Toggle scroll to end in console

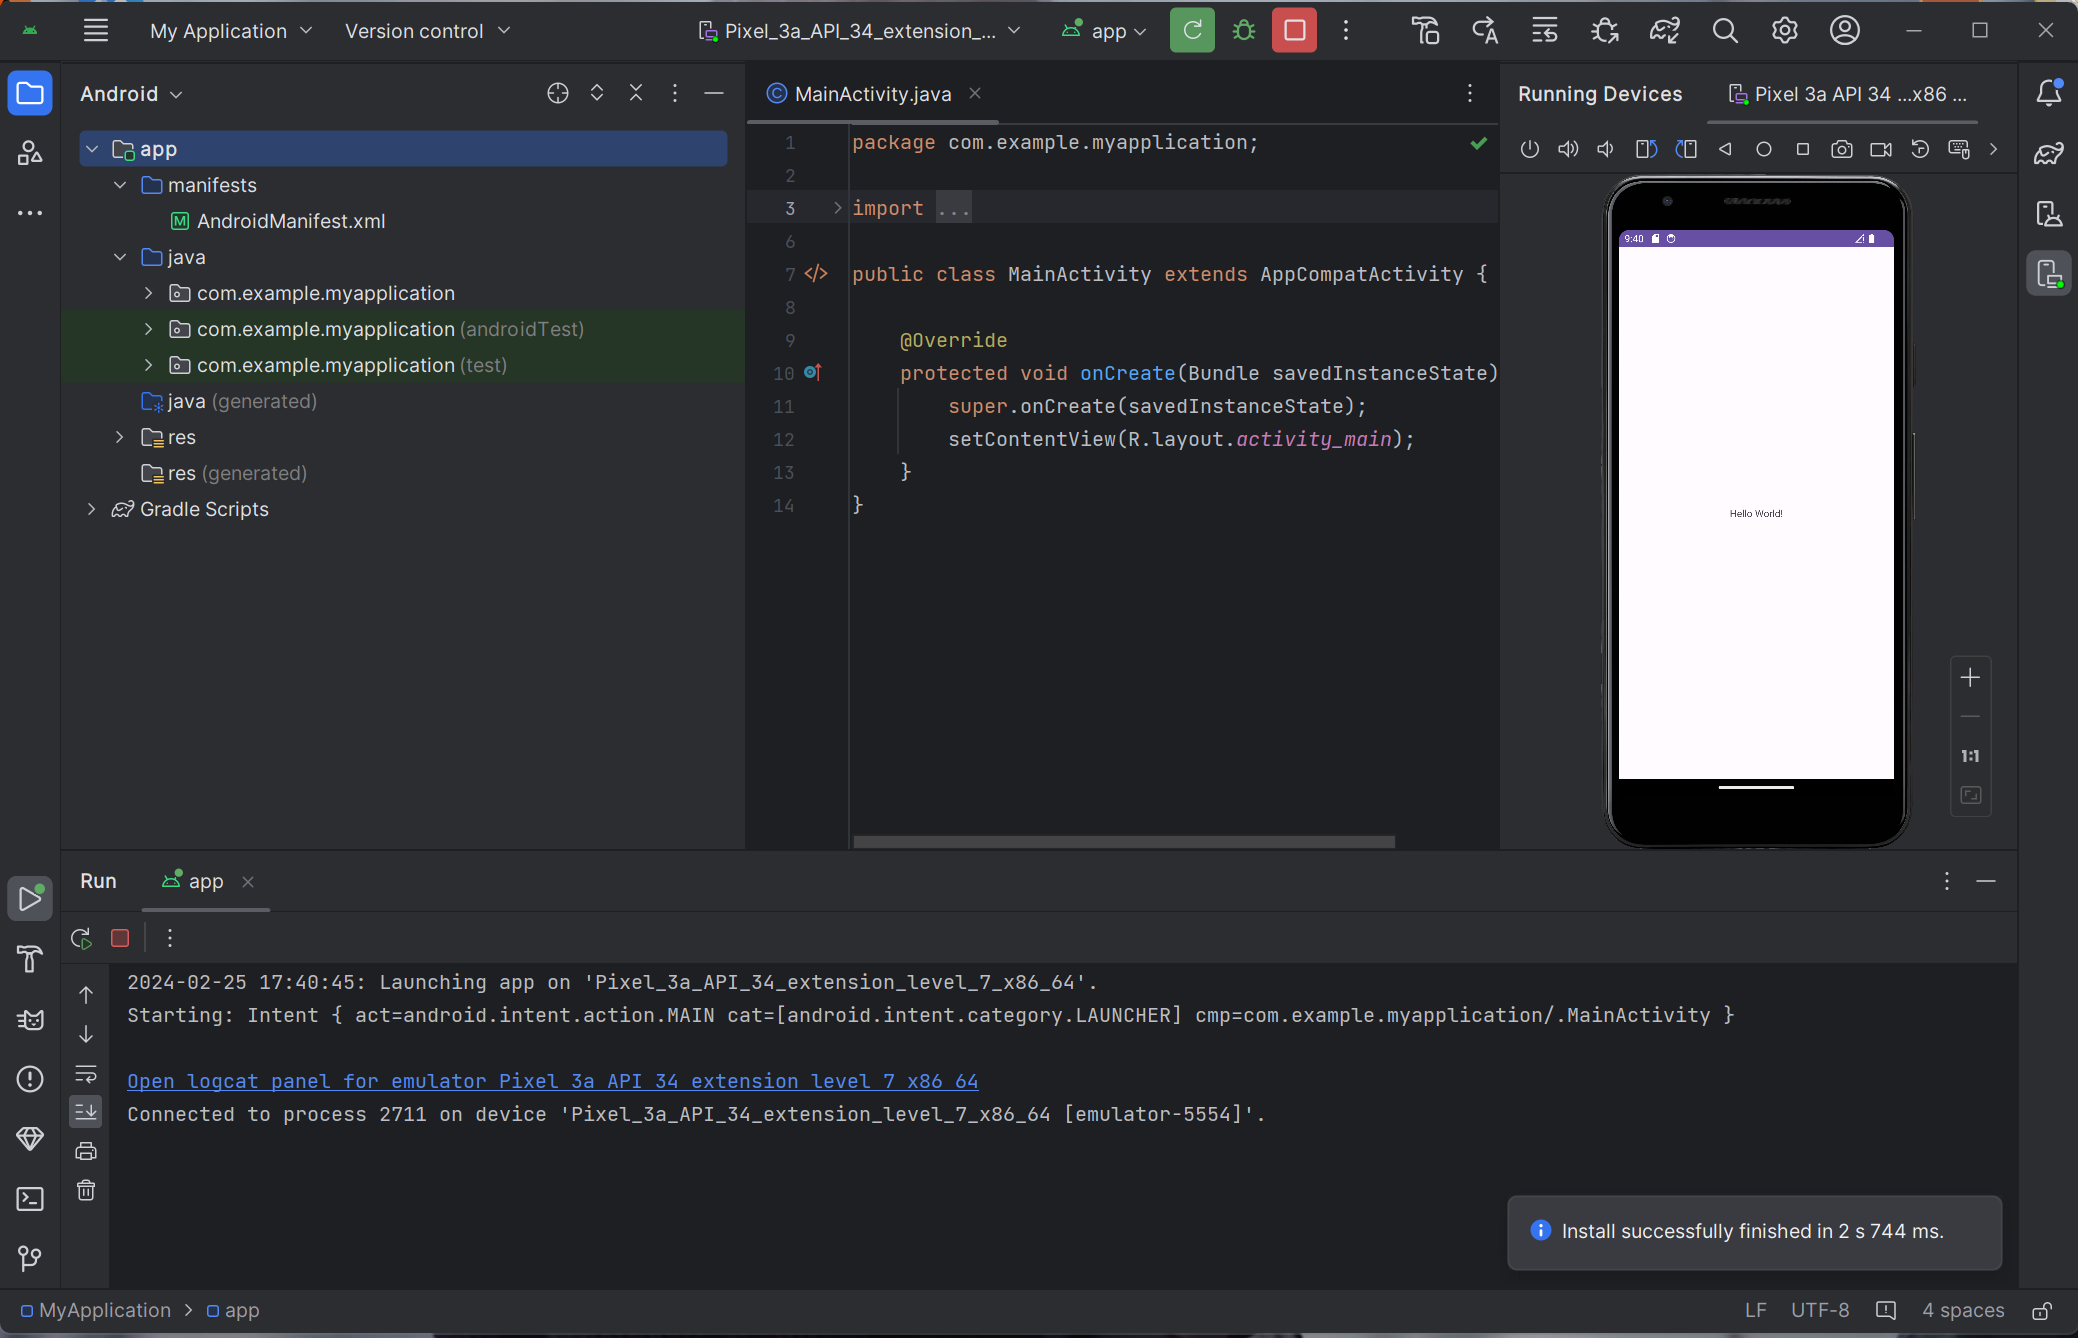pyautogui.click(x=86, y=1112)
